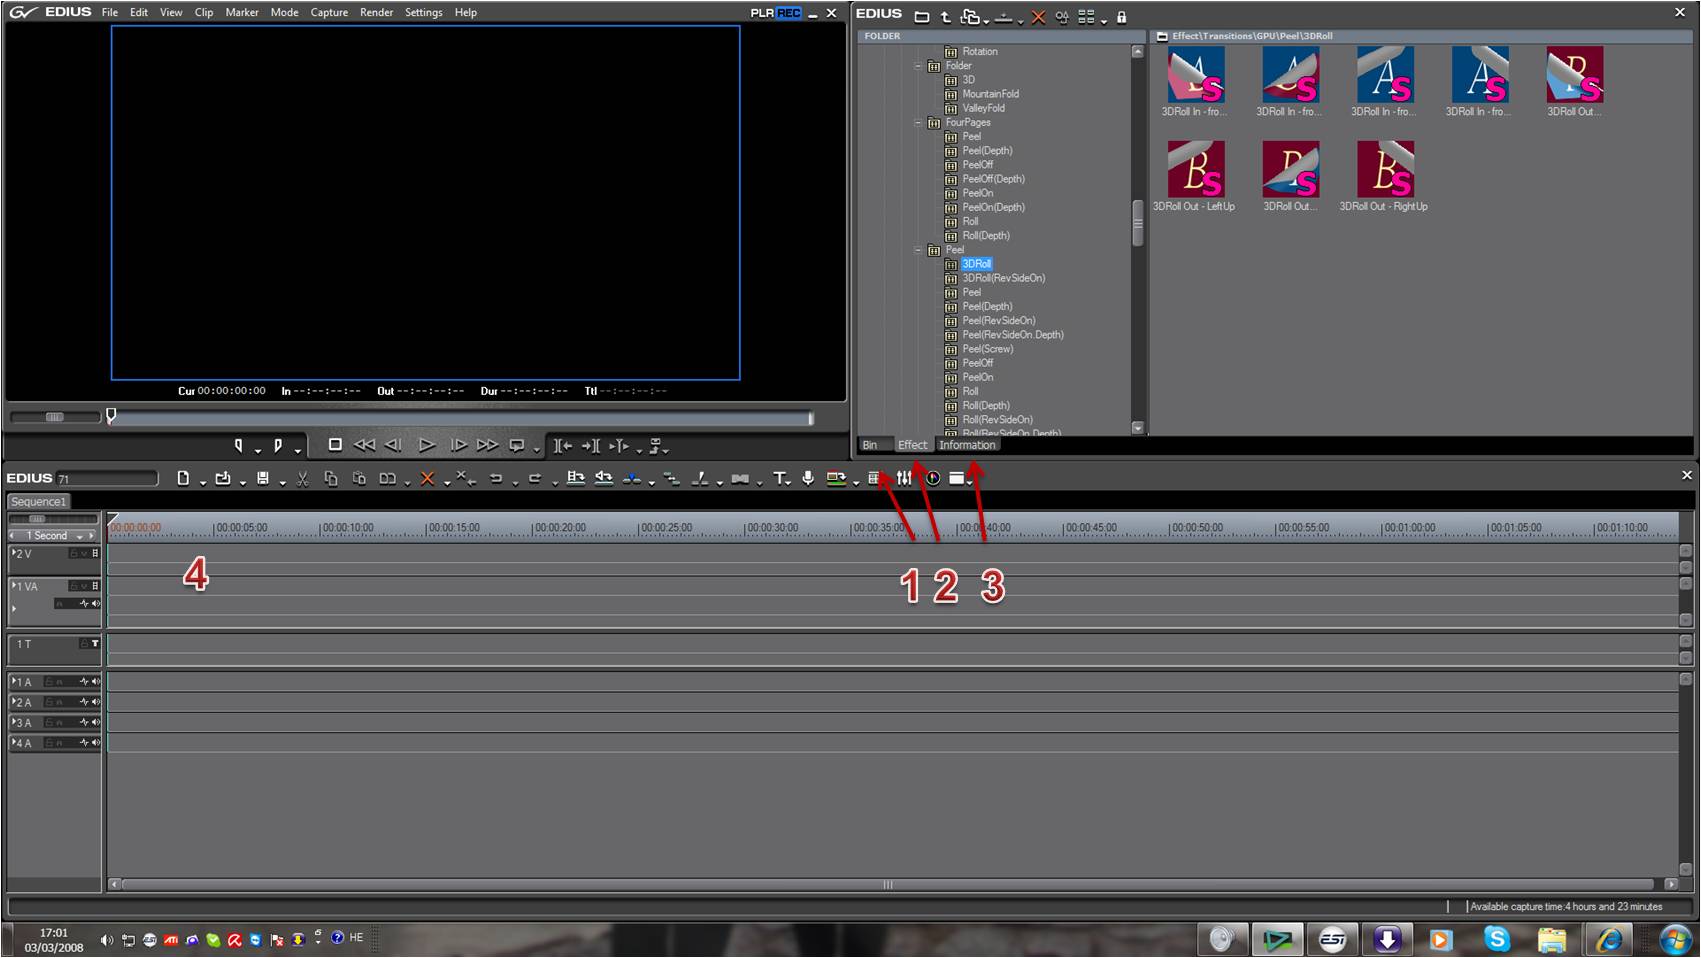Collapse the tree node labeled Folder
The image size is (1701, 958).
point(918,66)
